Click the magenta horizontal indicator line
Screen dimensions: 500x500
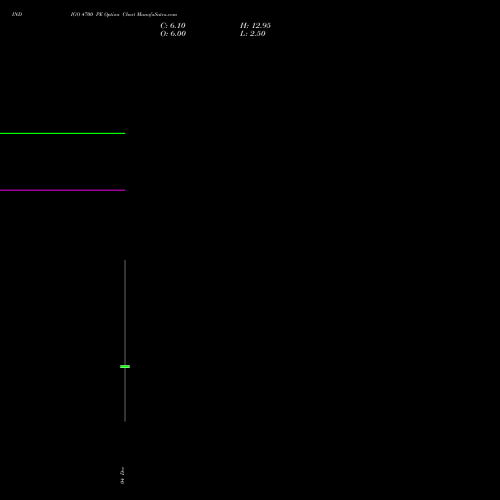pyautogui.click(x=62, y=190)
